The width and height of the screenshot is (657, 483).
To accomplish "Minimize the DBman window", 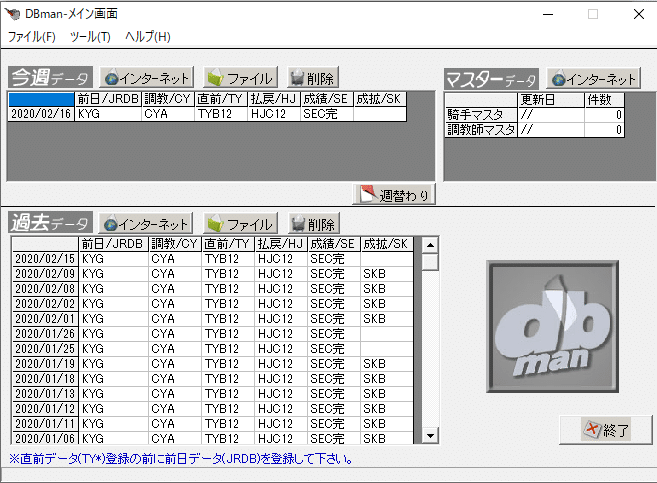I will point(548,14).
